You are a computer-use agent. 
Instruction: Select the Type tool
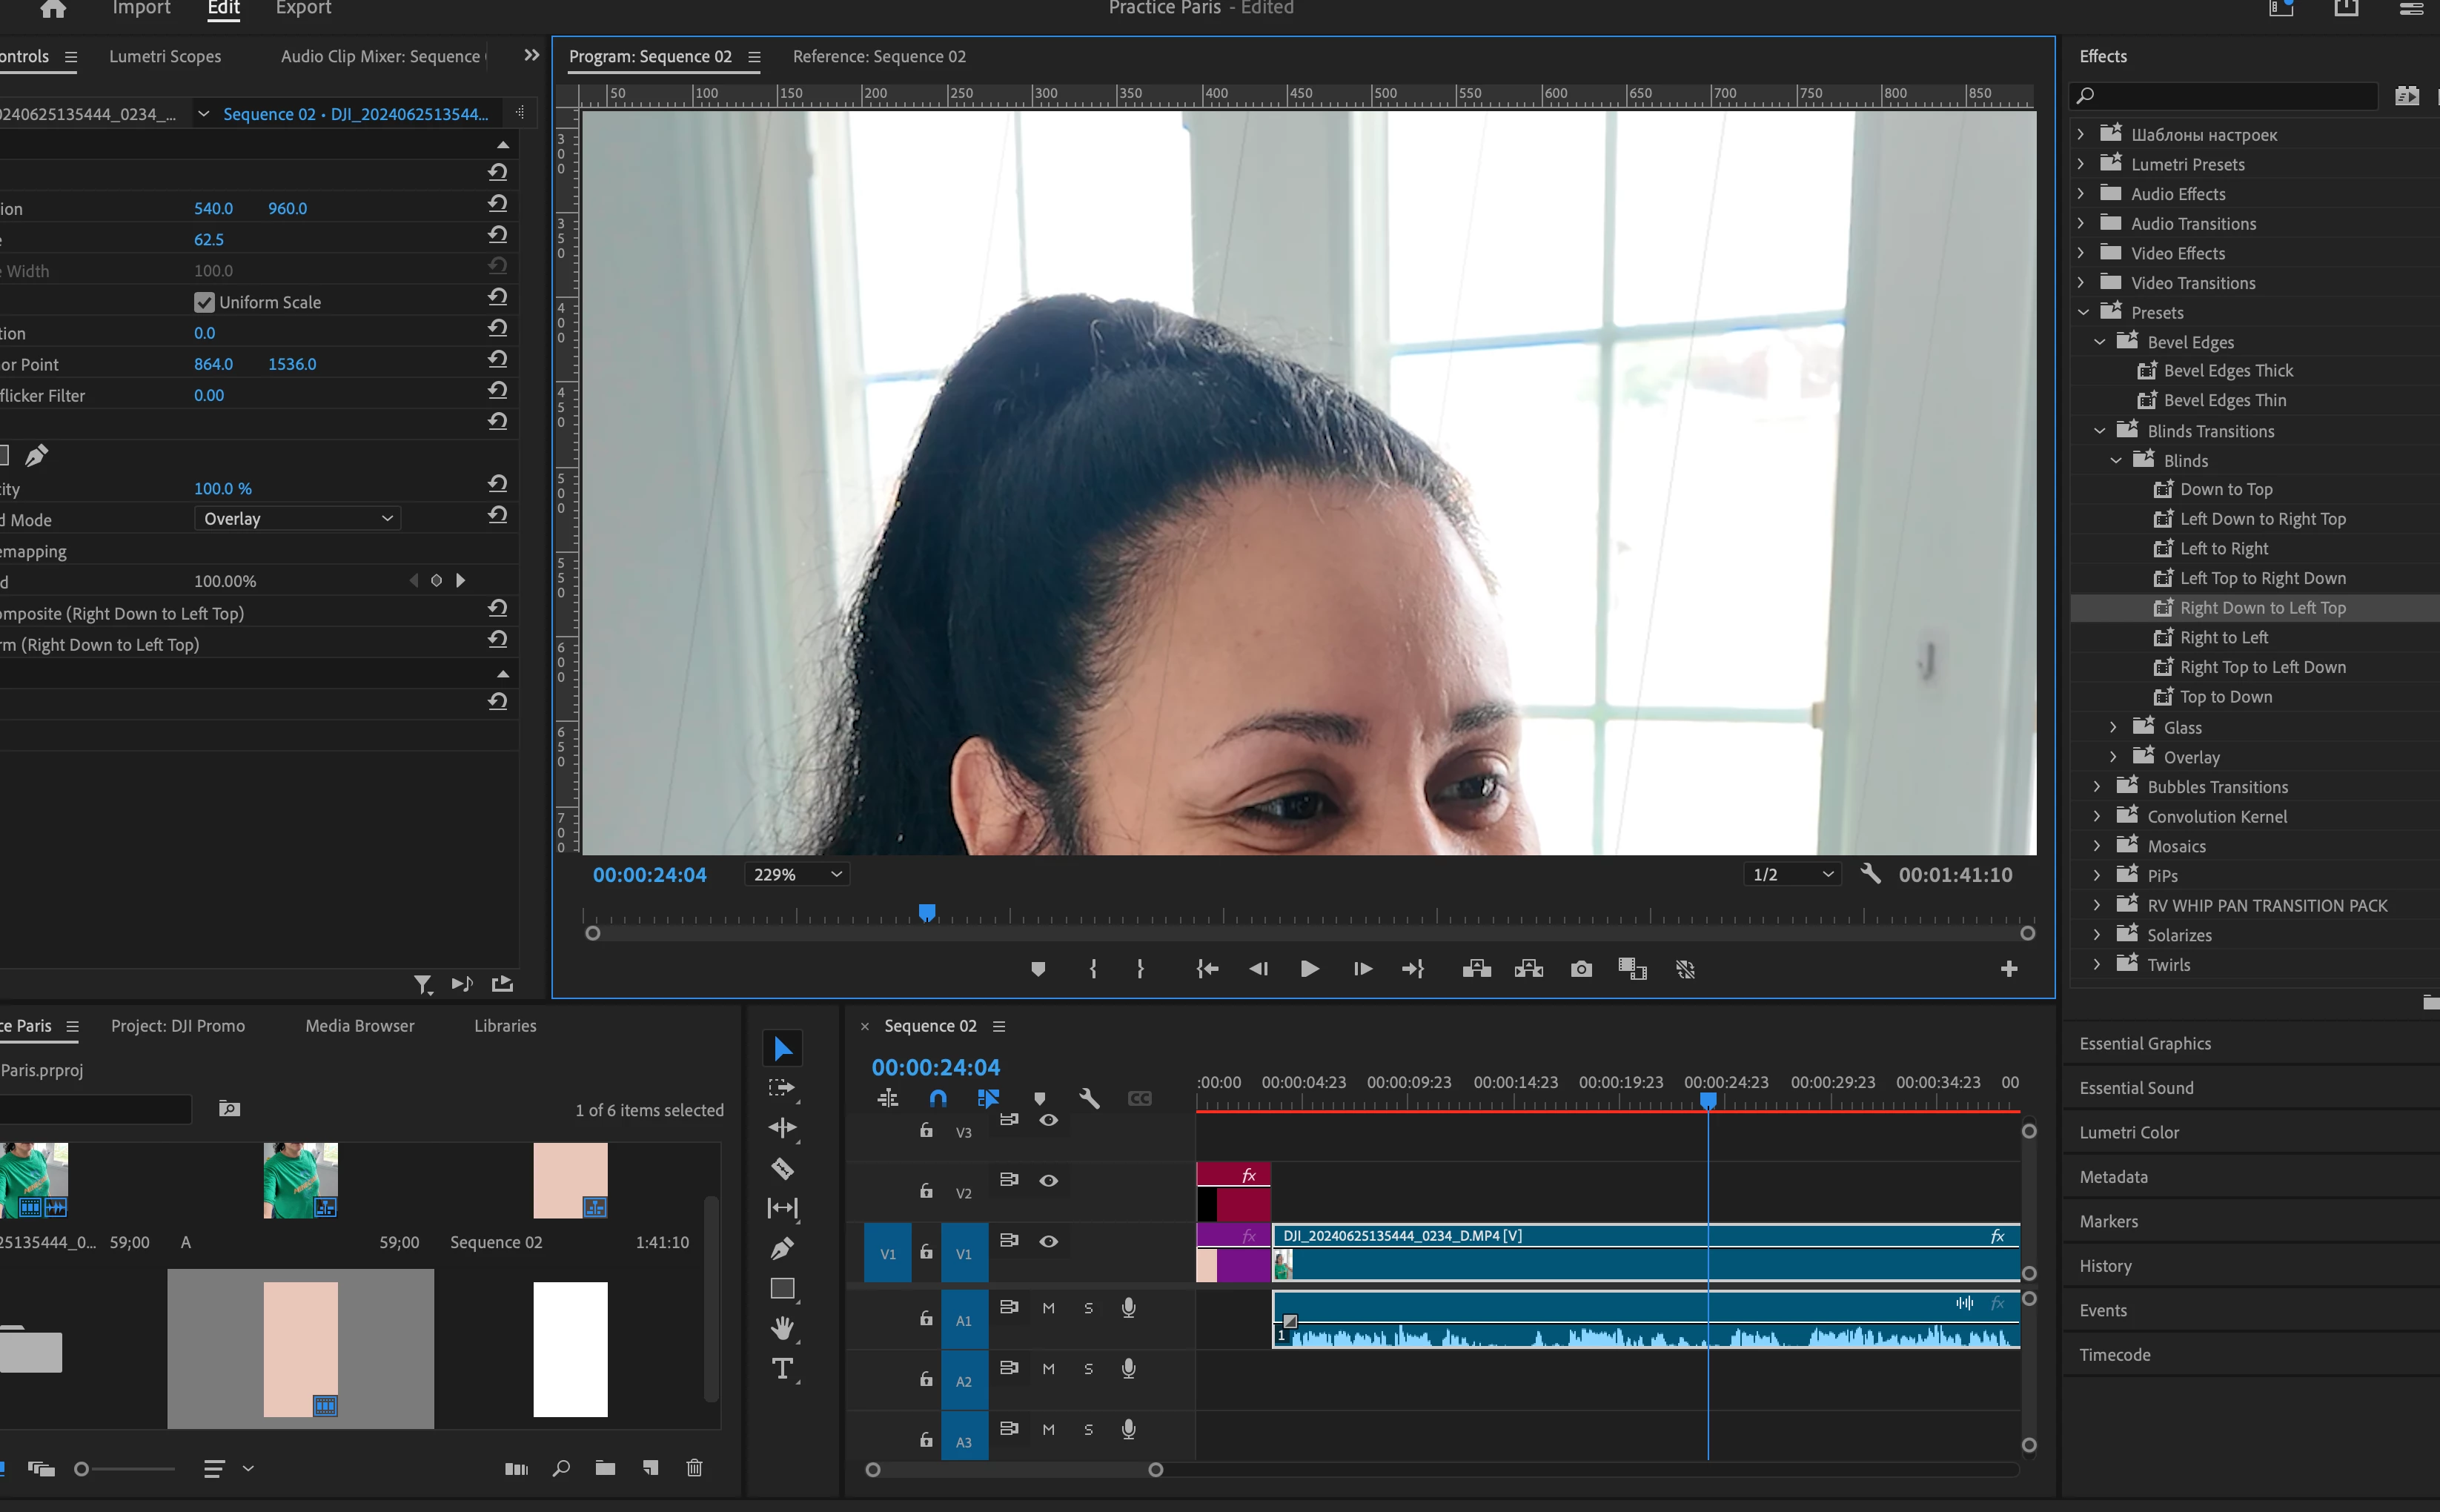tap(782, 1368)
